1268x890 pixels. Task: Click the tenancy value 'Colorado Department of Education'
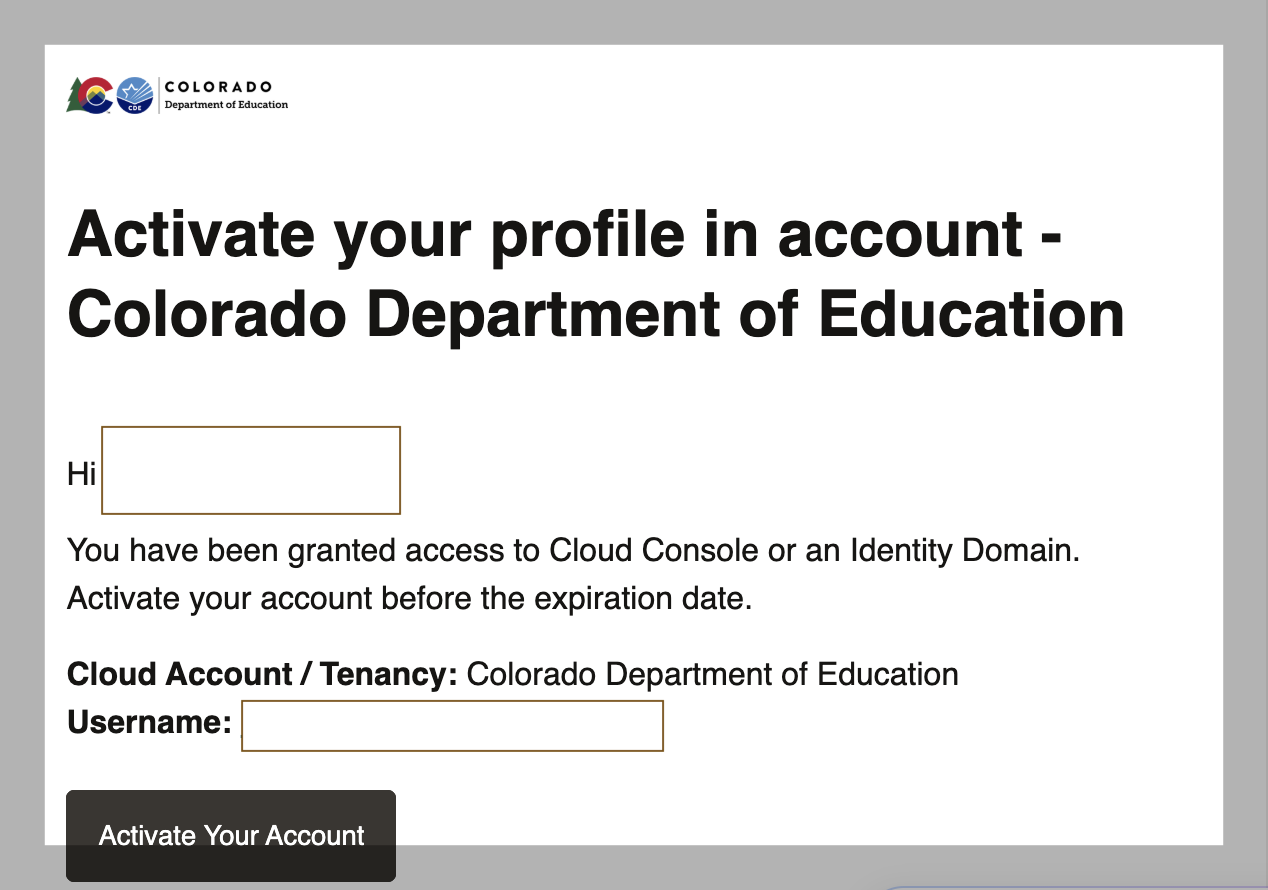click(x=713, y=674)
